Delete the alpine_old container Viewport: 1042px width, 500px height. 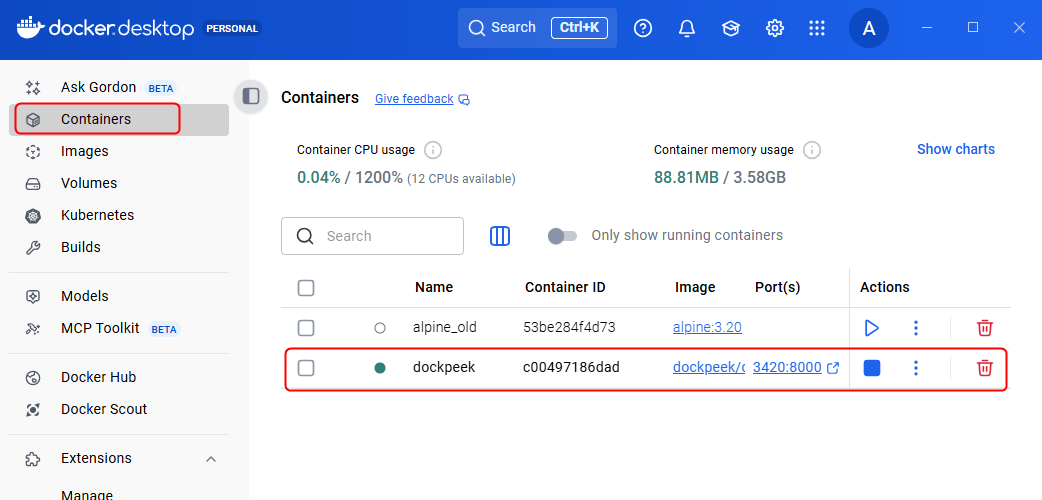pyautogui.click(x=984, y=328)
